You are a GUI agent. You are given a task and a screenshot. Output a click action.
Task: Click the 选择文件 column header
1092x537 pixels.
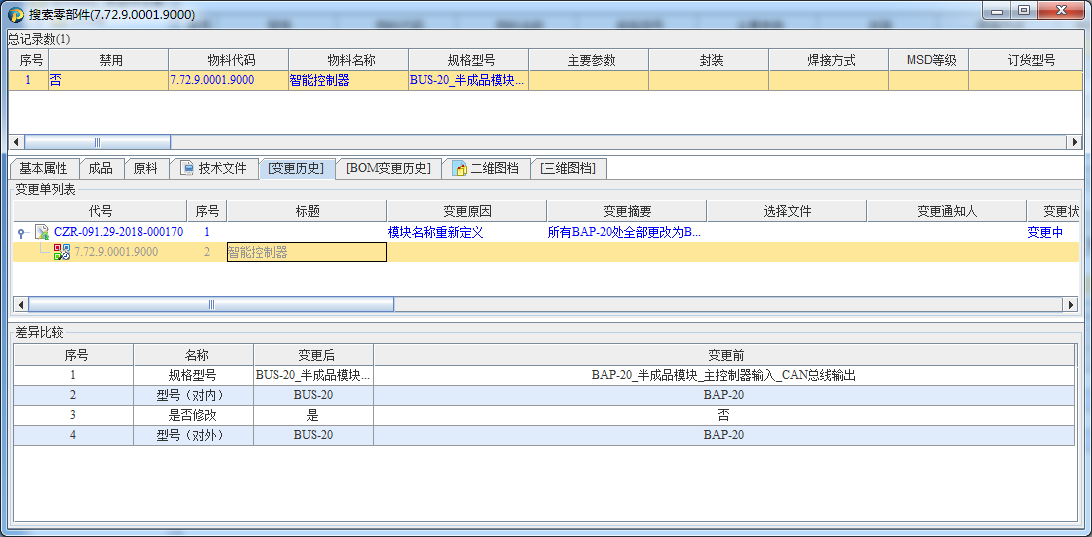(x=787, y=211)
